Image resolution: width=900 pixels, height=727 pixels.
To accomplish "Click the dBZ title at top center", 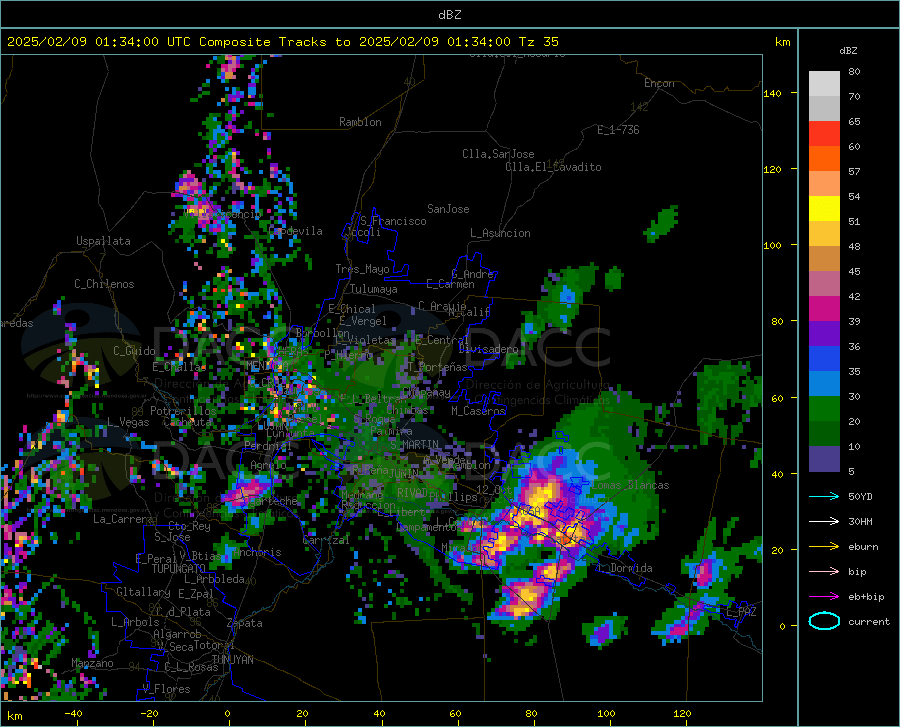I will (x=449, y=15).
